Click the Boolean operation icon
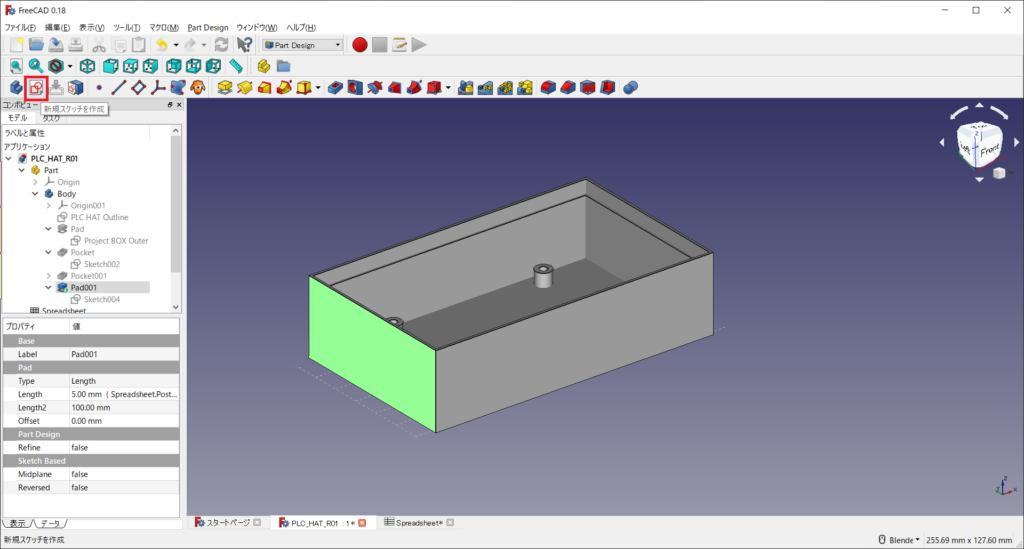This screenshot has height=549, width=1024. (631, 88)
